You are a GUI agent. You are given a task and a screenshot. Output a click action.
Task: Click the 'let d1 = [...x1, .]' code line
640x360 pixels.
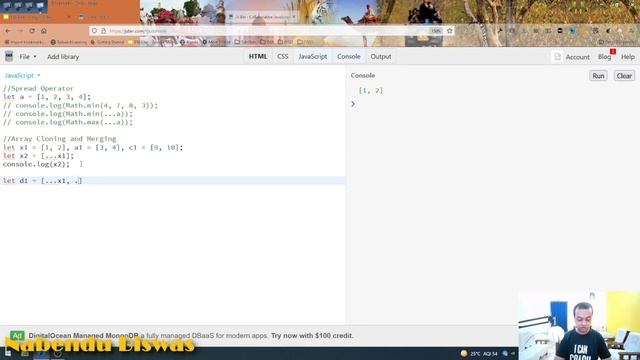42,181
